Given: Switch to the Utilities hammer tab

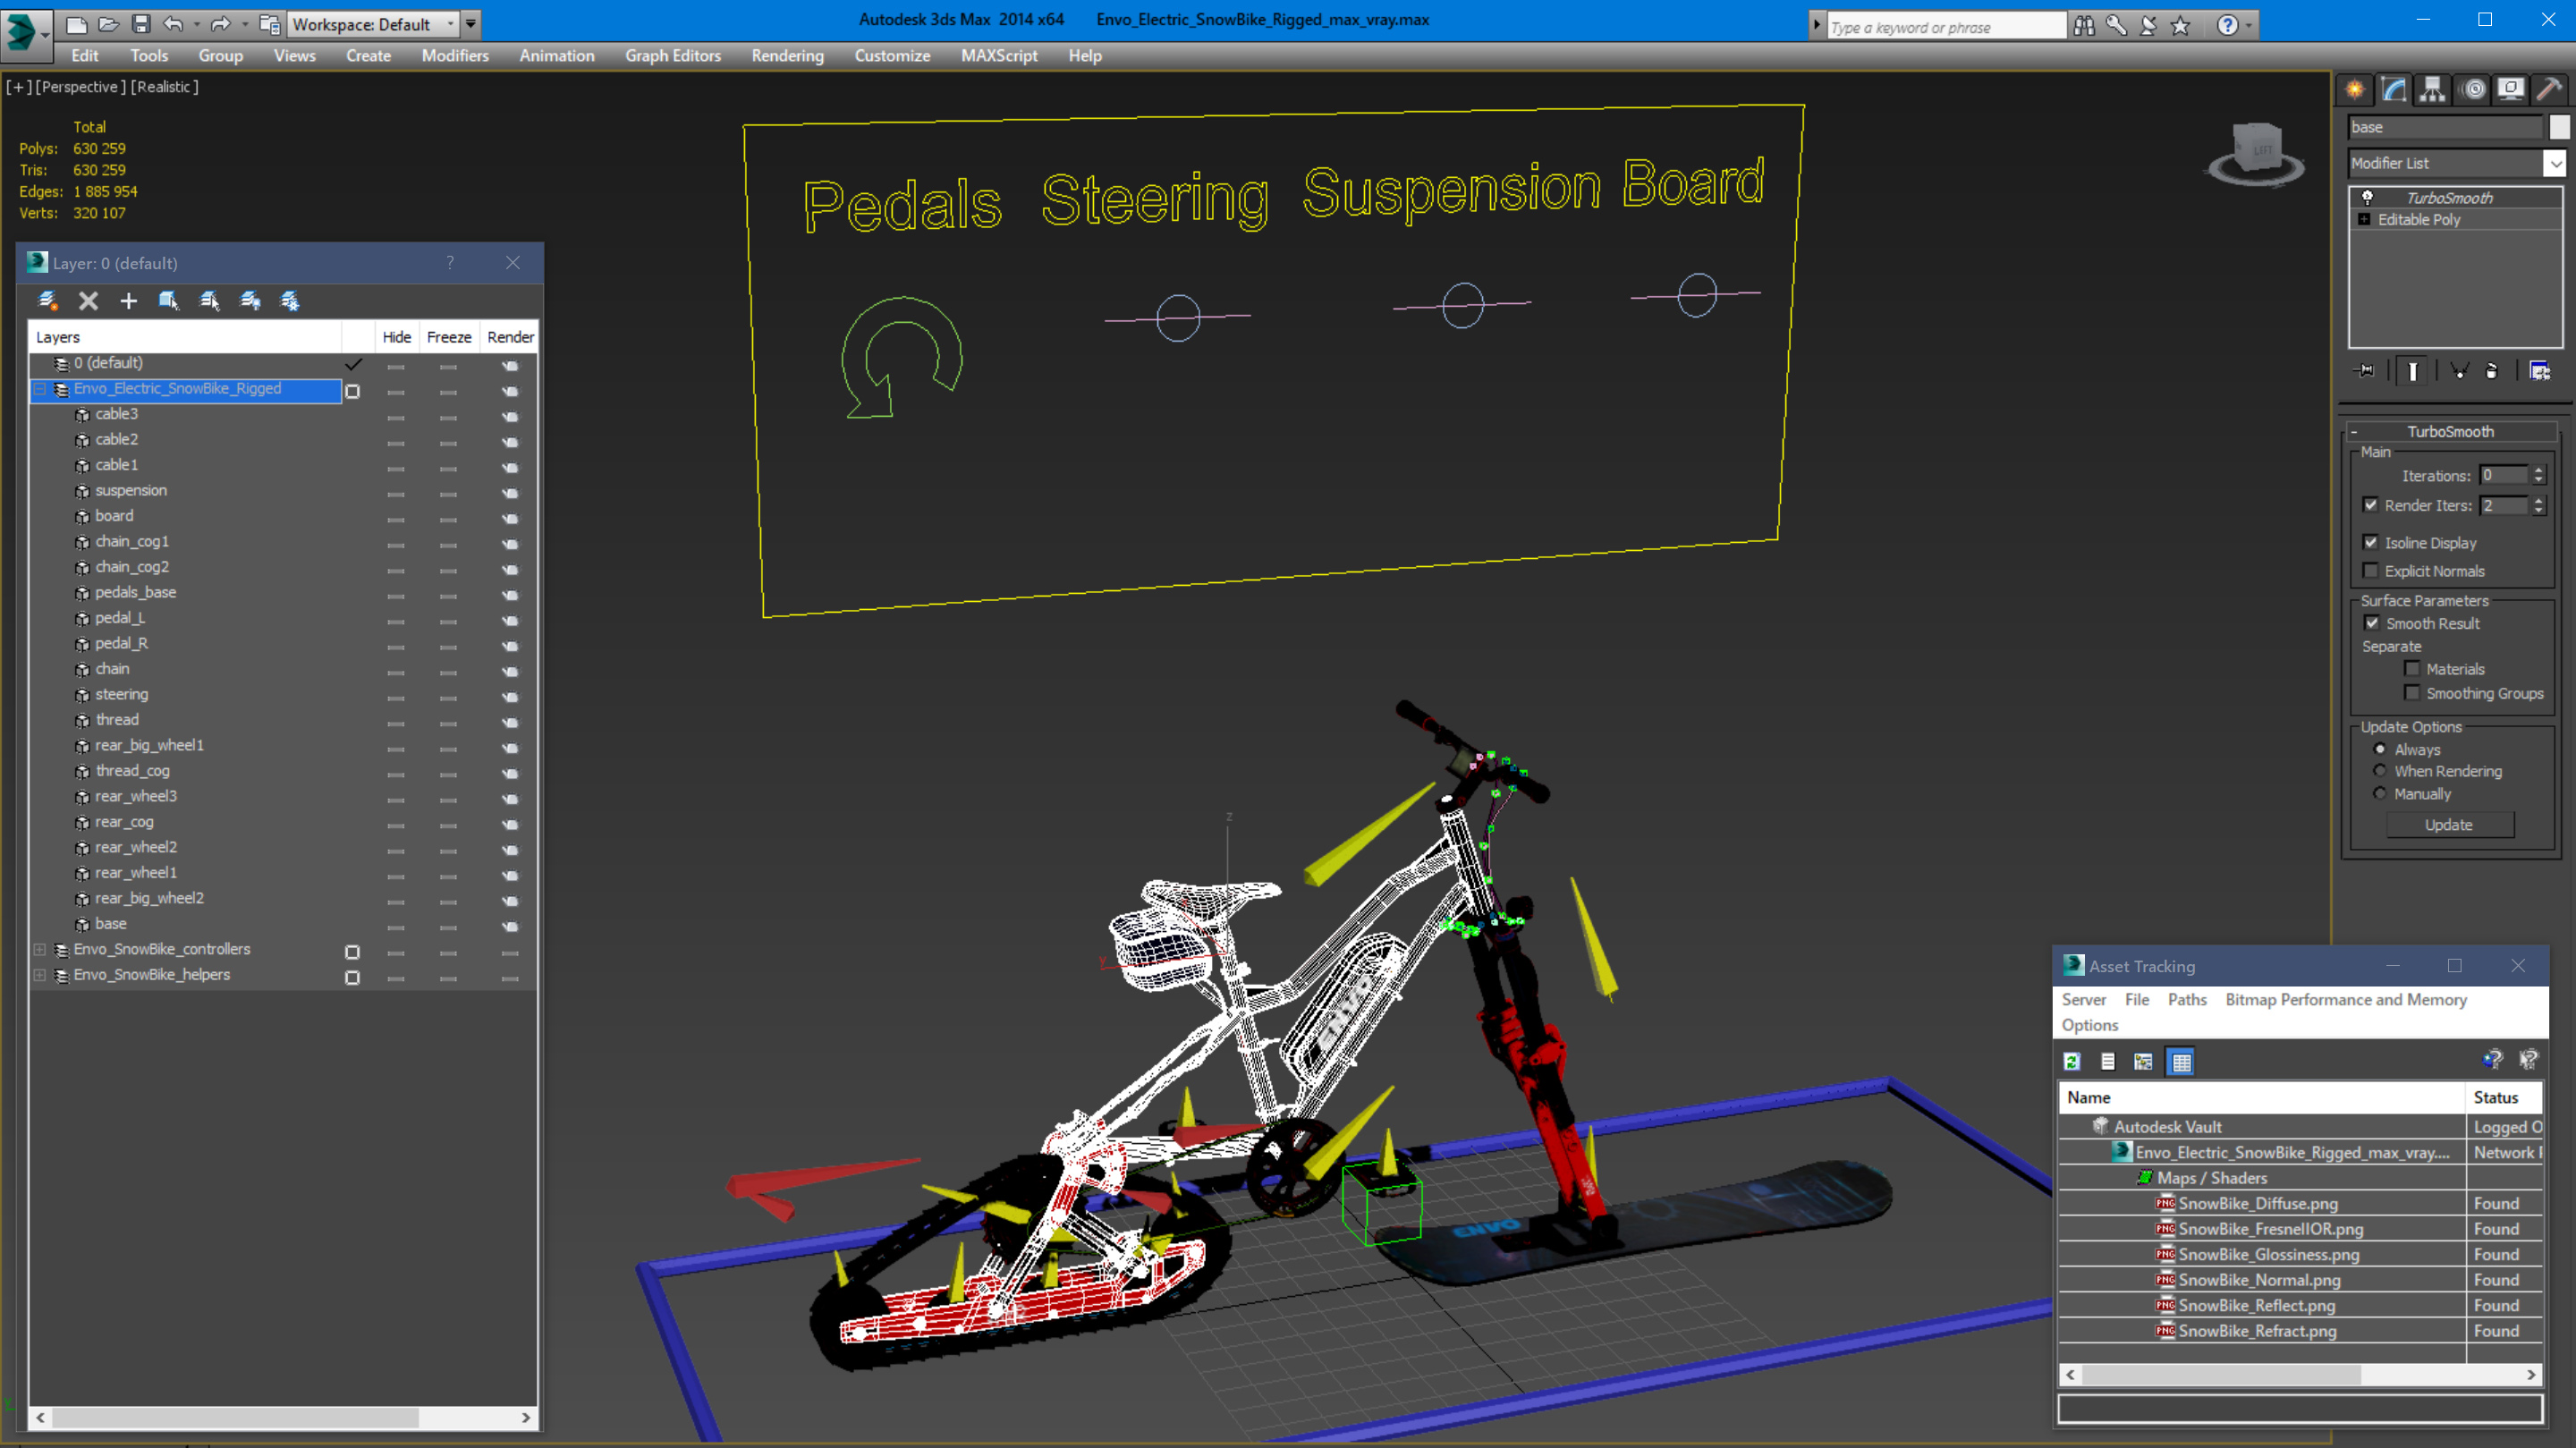Looking at the screenshot, I should click(2550, 90).
